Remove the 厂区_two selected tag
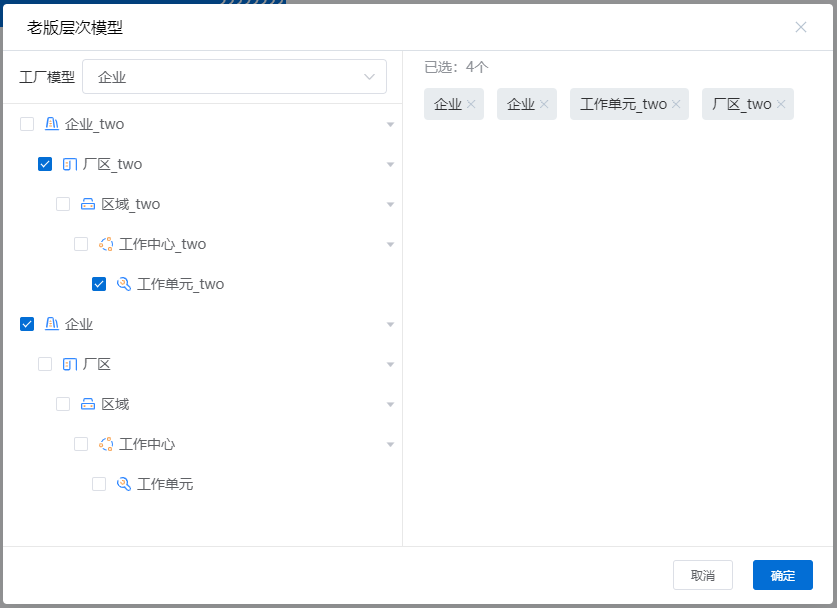Viewport: 837px width, 608px height. click(x=781, y=104)
